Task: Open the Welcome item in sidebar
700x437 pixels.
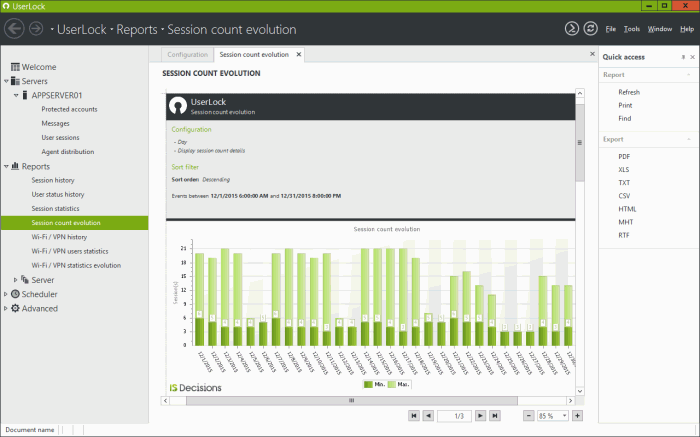Action: 39,67
